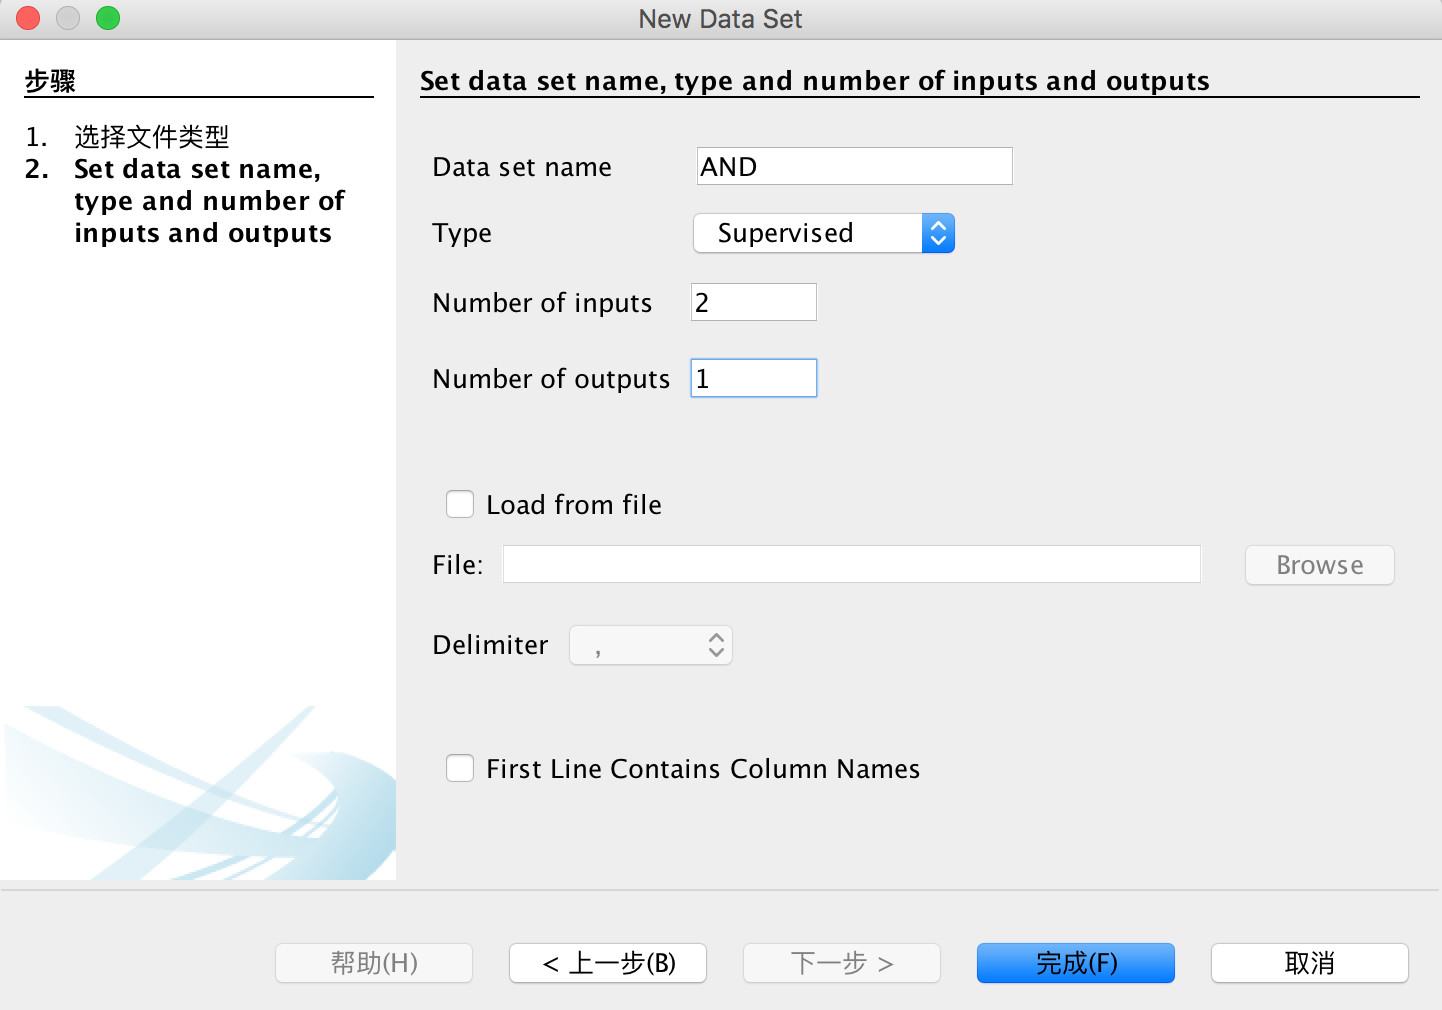Finish with the 完成(F) button
This screenshot has width=1442, height=1010.
1076,963
